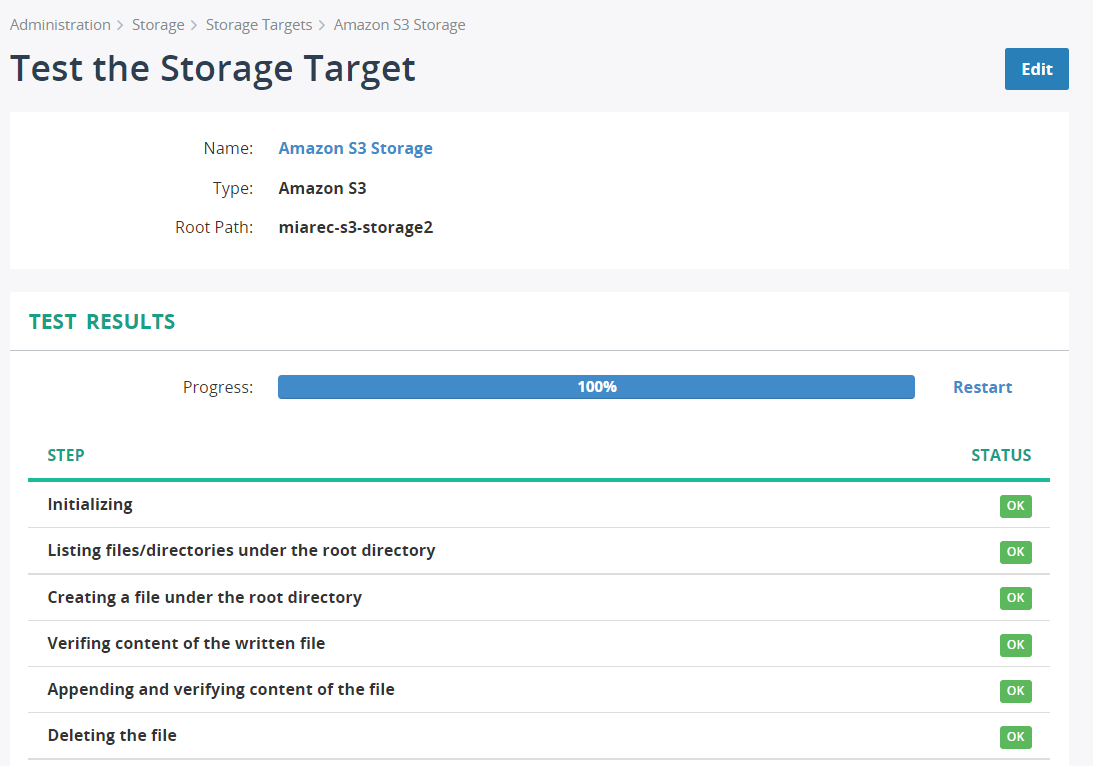The width and height of the screenshot is (1093, 766).
Task: Click the OK status for Initializing
Action: [1016, 506]
